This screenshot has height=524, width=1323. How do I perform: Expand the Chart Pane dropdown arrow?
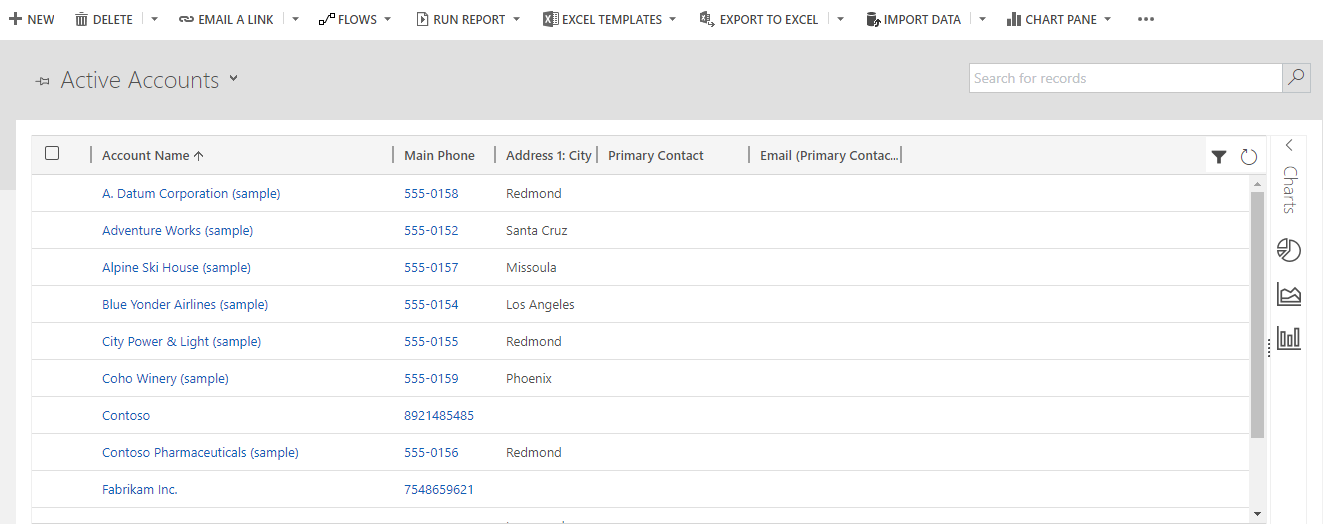tap(1107, 19)
